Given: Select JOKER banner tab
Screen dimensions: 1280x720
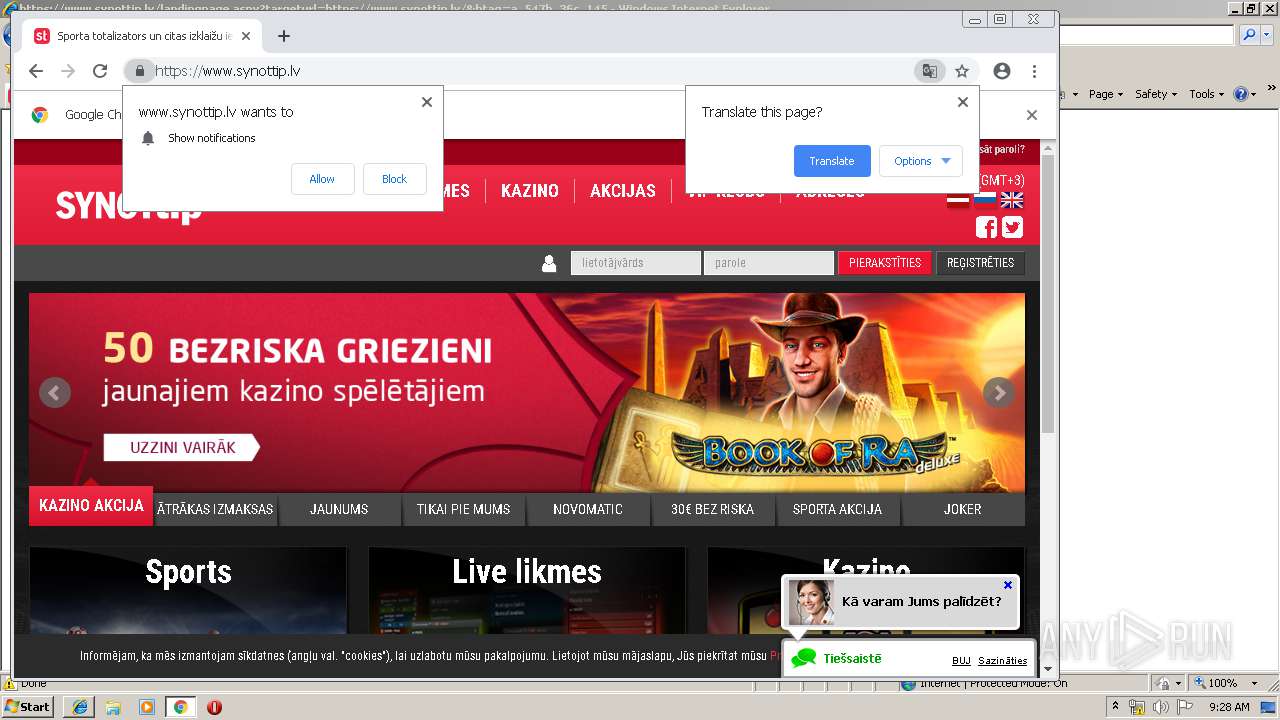Looking at the screenshot, I should [963, 509].
